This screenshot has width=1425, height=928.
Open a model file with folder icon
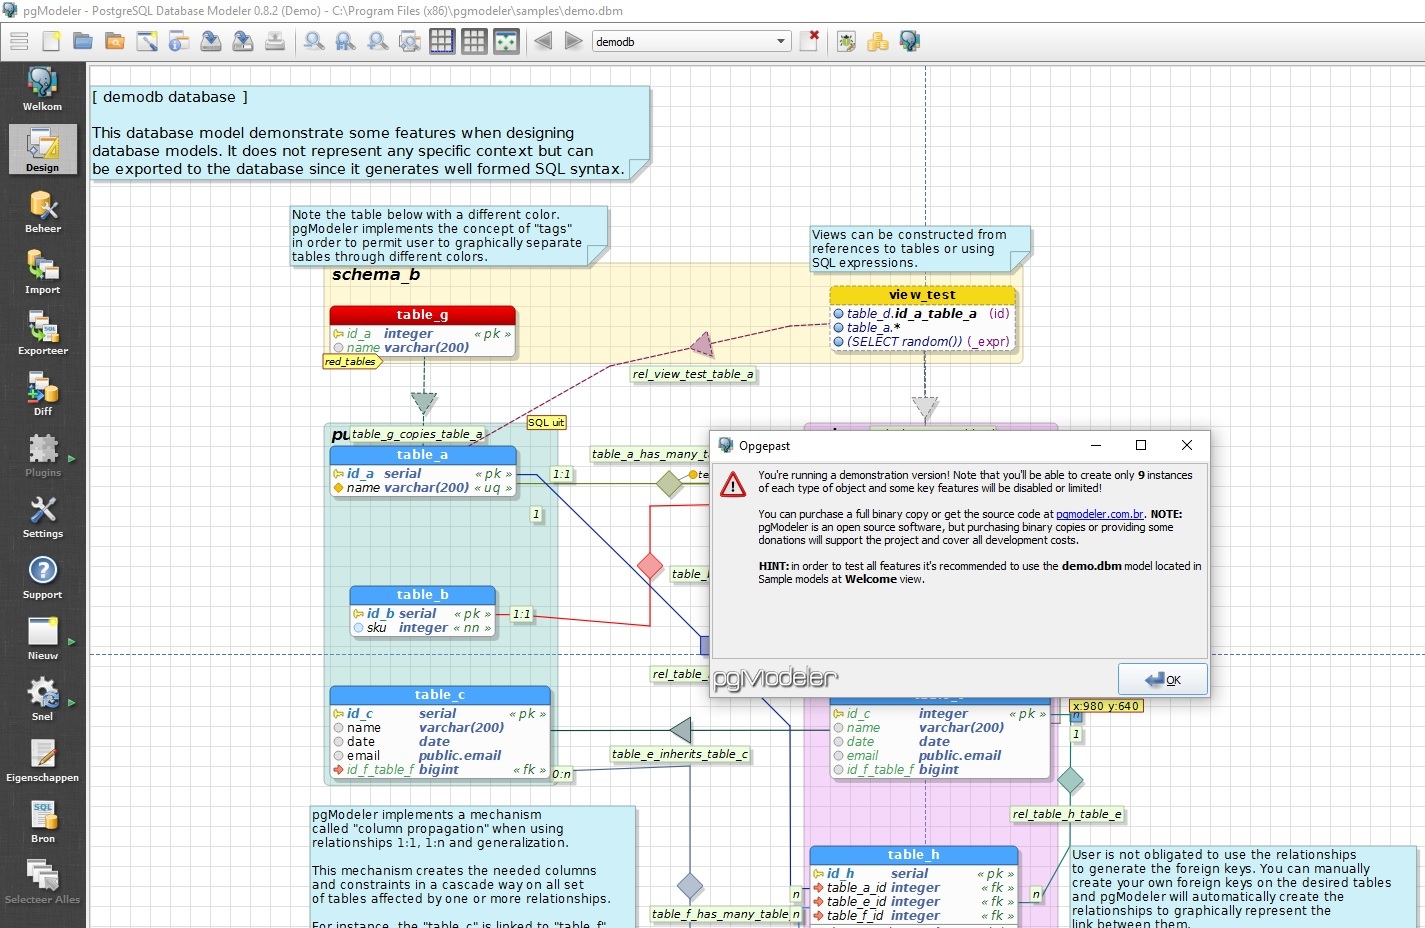[x=83, y=41]
